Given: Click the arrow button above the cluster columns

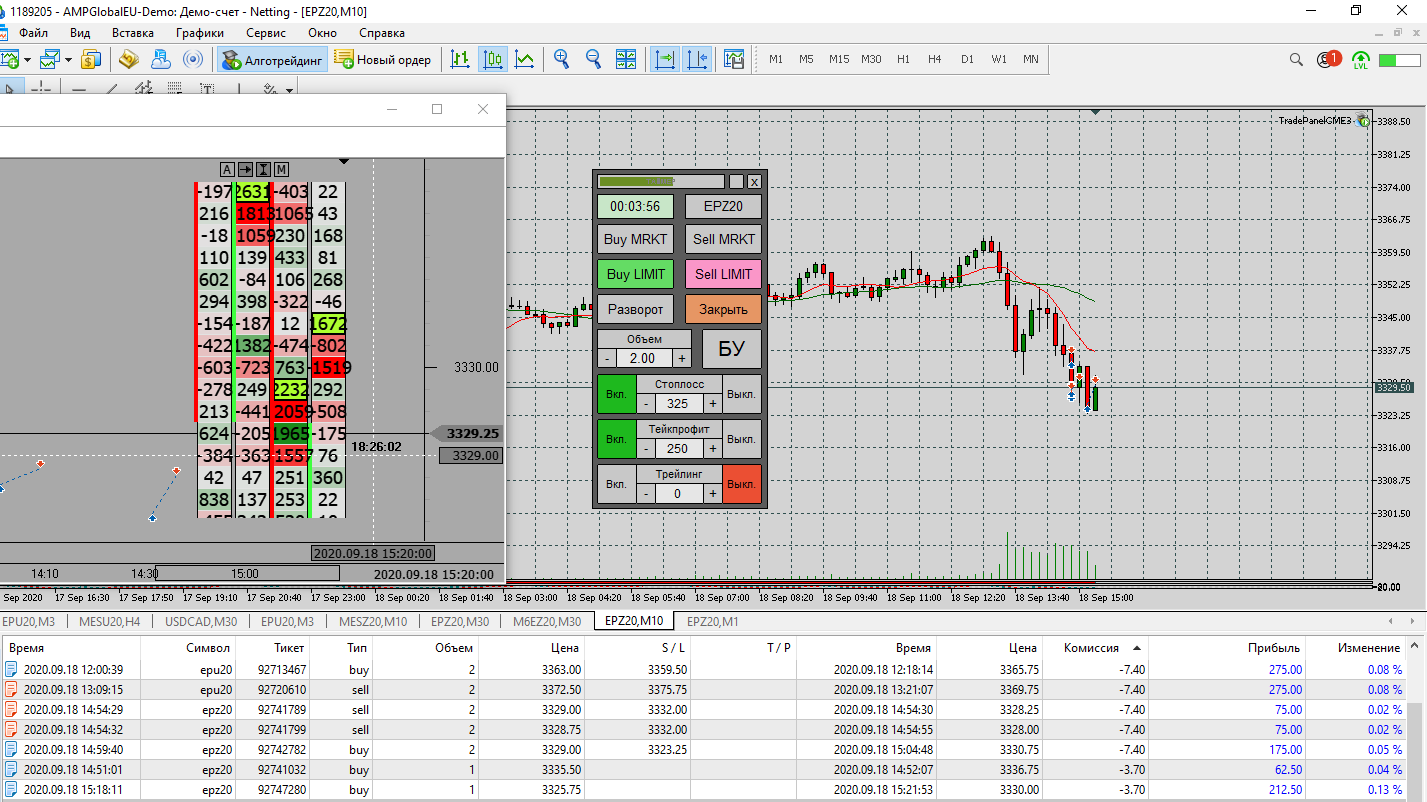Looking at the screenshot, I should [245, 169].
